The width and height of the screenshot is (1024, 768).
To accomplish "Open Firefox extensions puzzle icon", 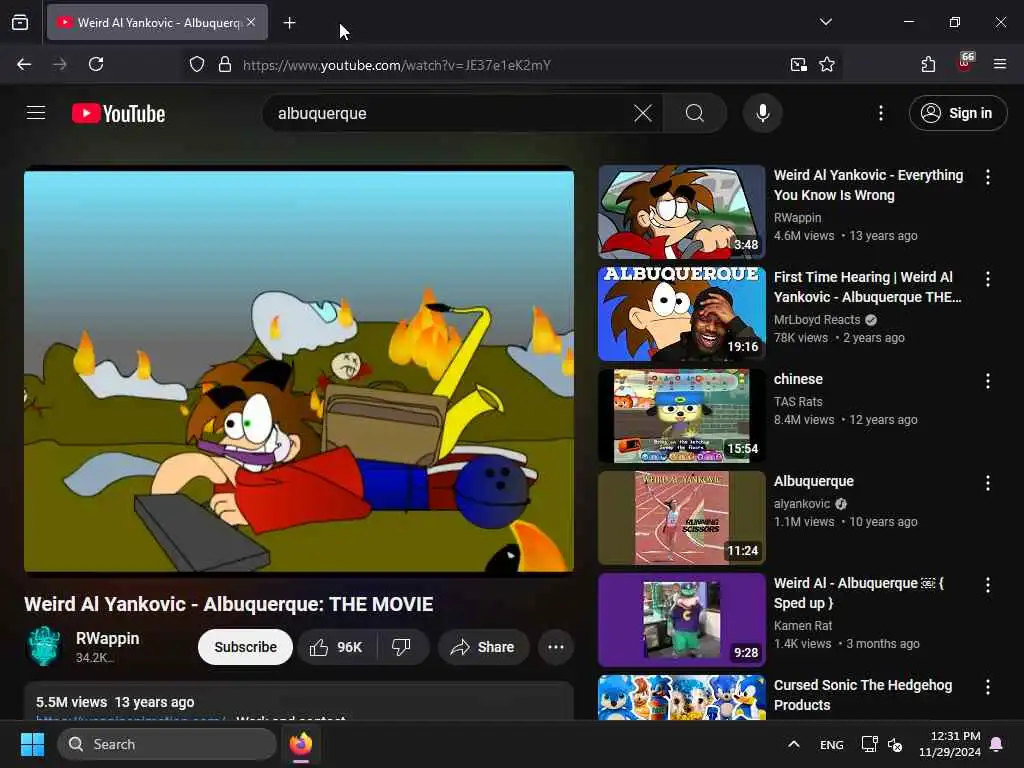I will (x=928, y=64).
